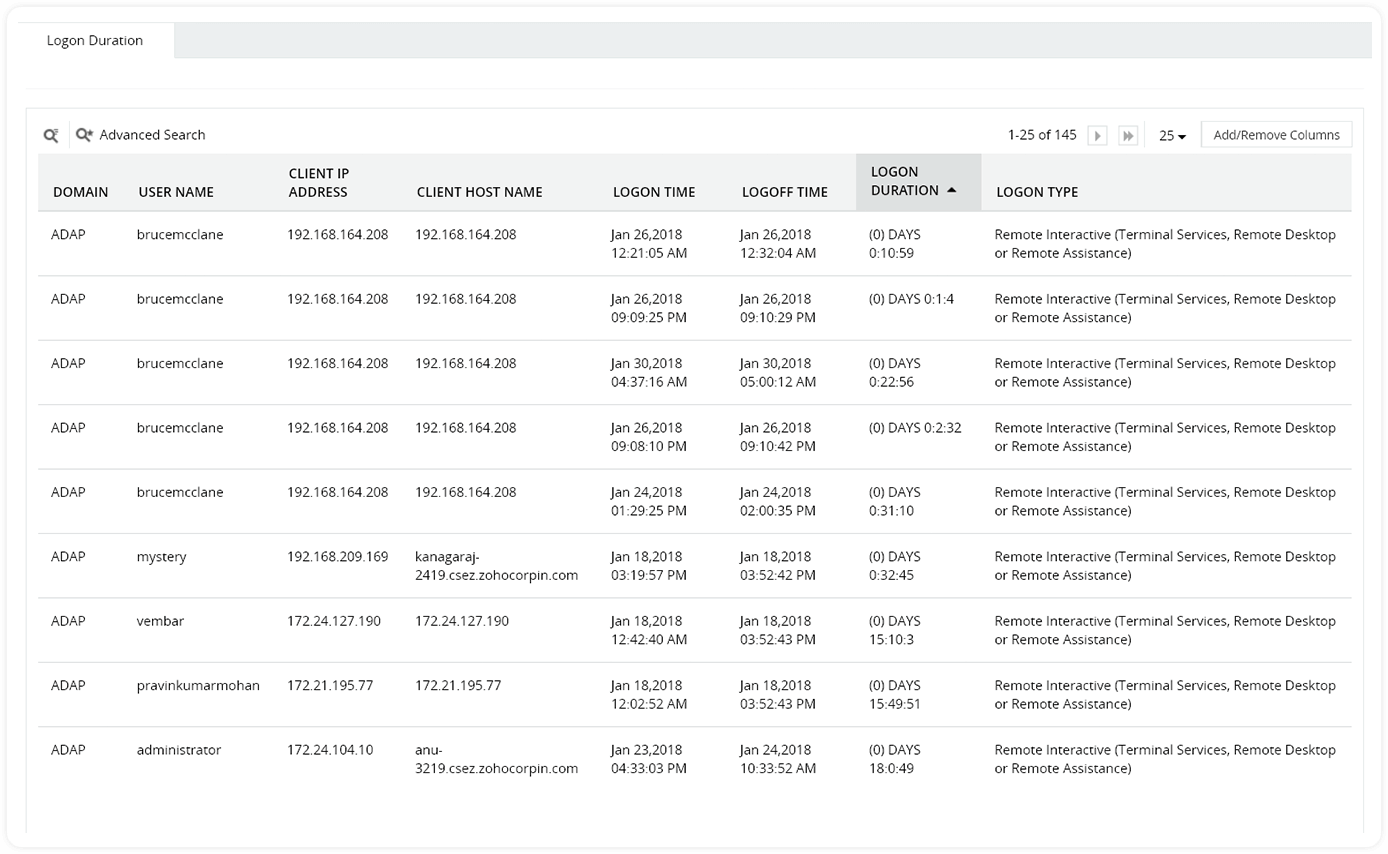Sort by the Logoff Time column
1388x854 pixels.
785,191
